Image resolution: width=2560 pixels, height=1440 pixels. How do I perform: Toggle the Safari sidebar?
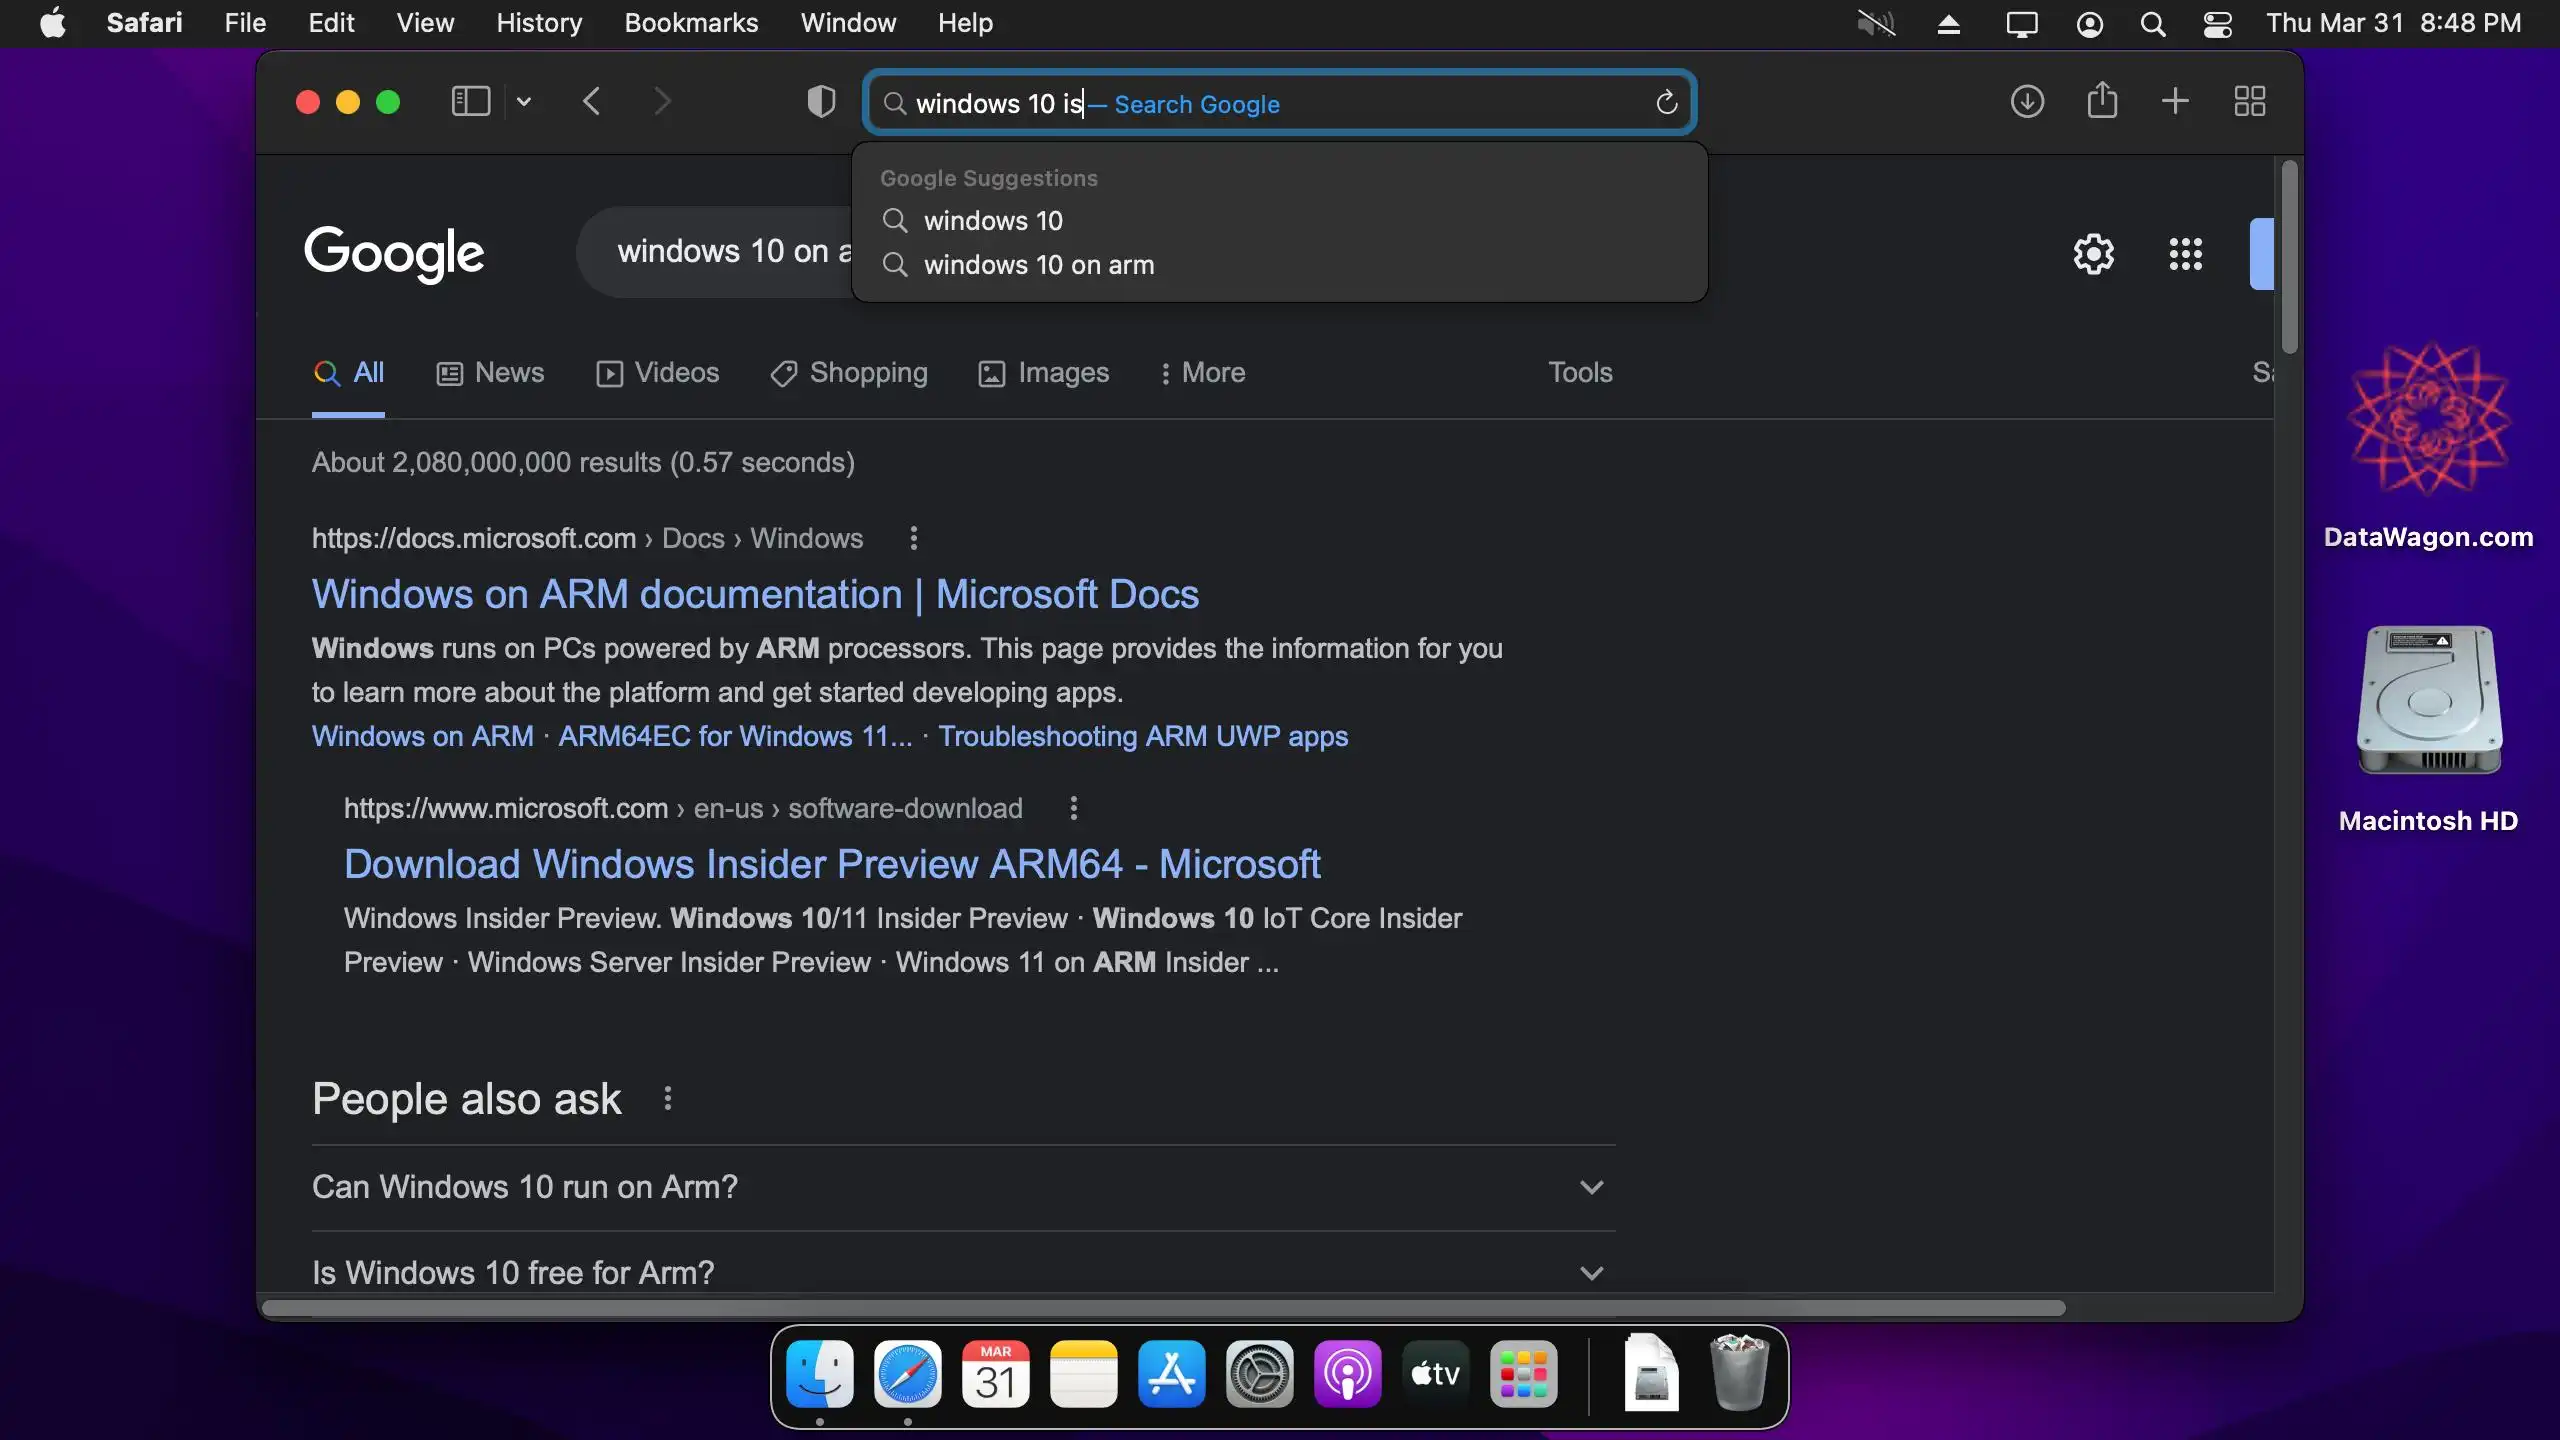point(471,101)
